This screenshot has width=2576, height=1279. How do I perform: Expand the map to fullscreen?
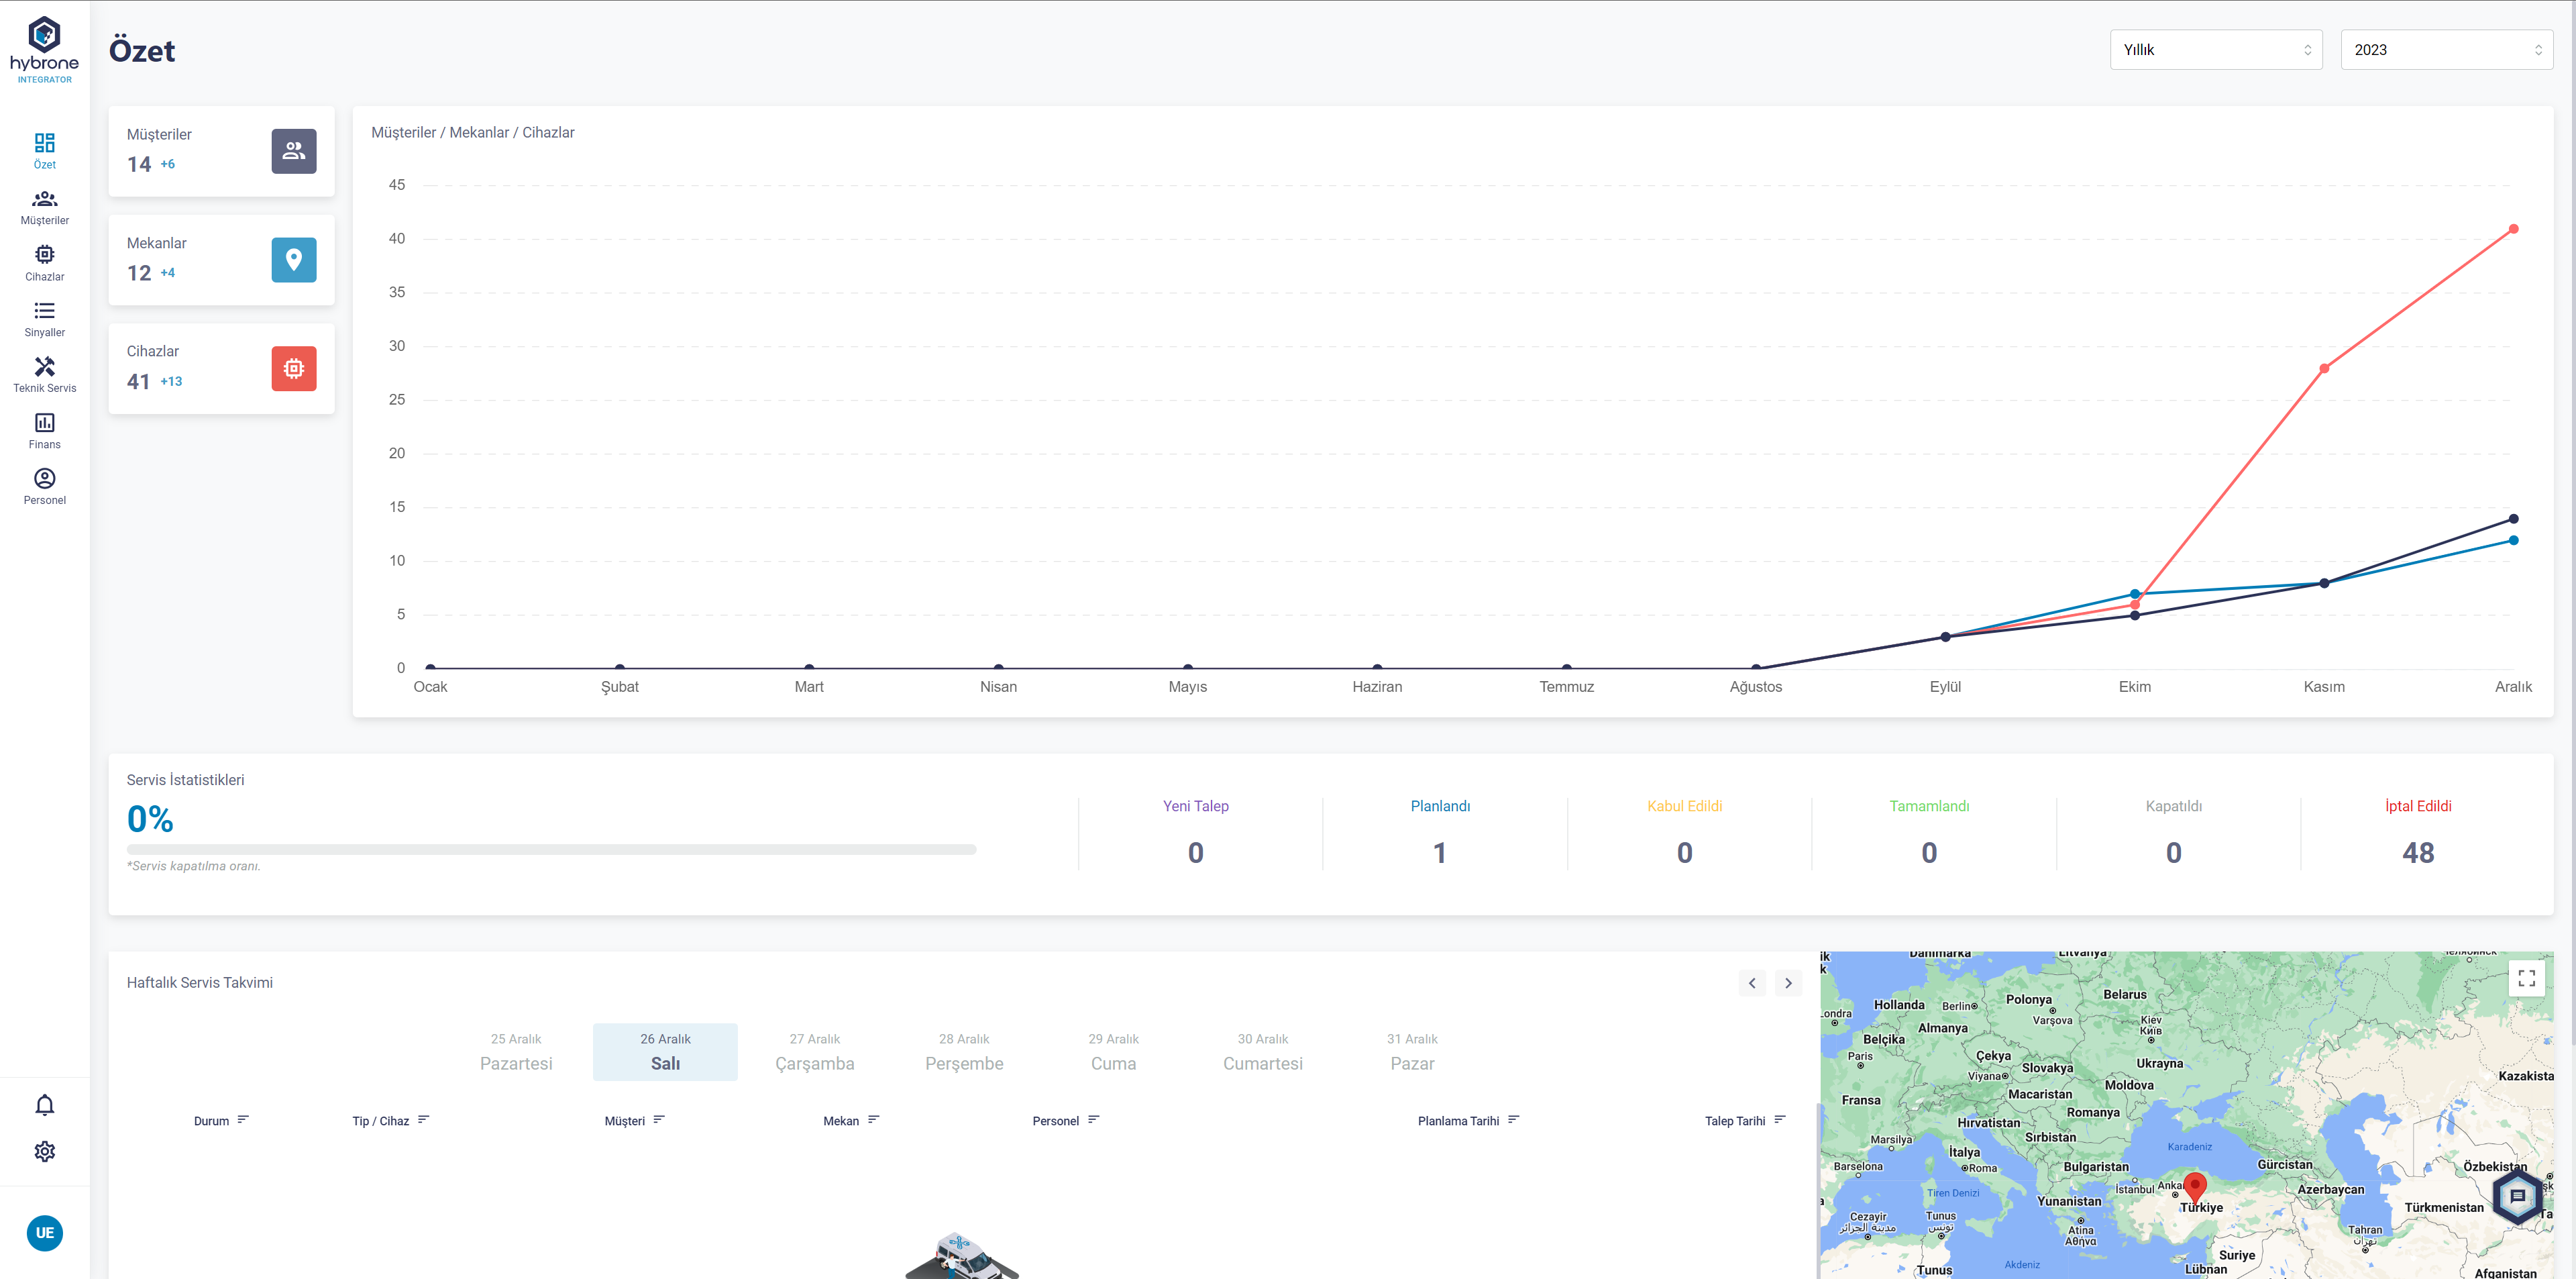(2526, 978)
